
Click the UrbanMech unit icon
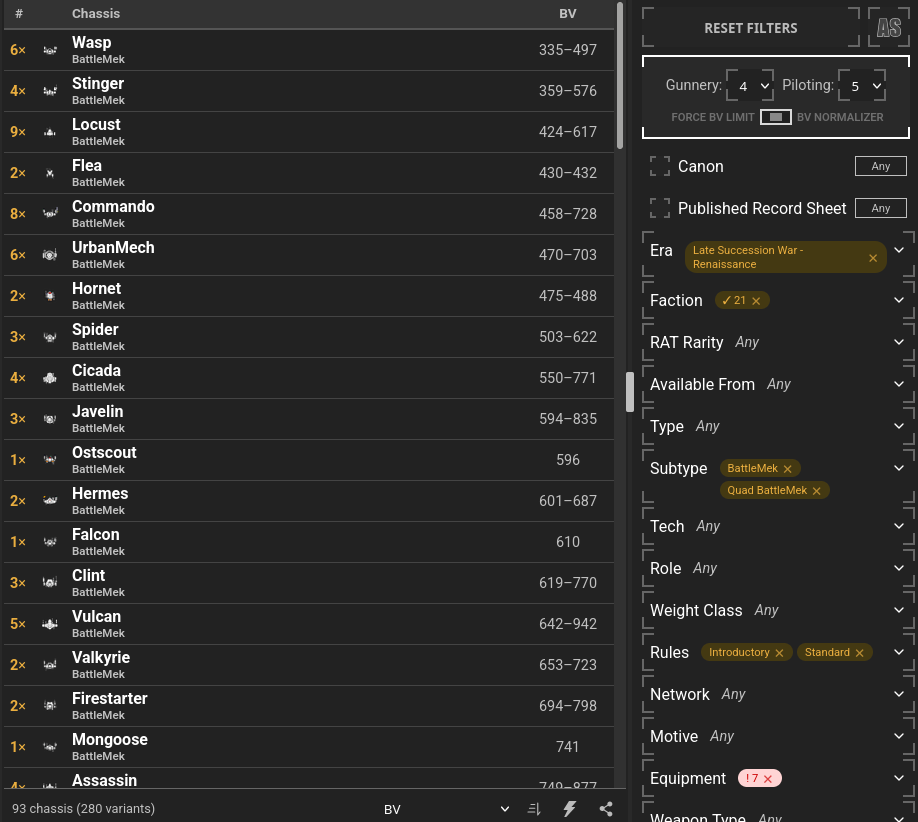pos(50,255)
